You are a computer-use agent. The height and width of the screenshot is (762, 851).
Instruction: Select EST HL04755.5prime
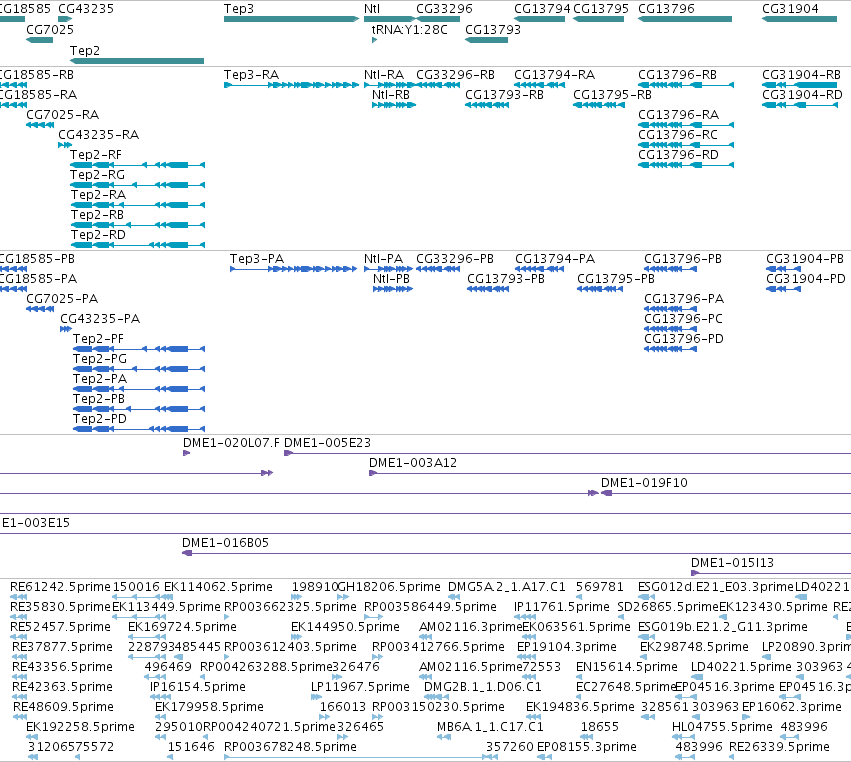pyautogui.click(x=722, y=727)
